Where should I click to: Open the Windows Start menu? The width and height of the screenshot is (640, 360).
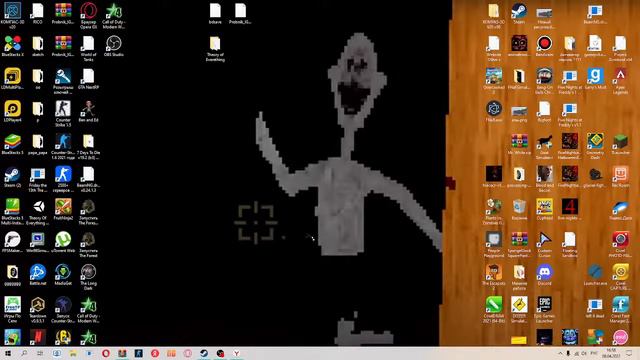(8, 353)
